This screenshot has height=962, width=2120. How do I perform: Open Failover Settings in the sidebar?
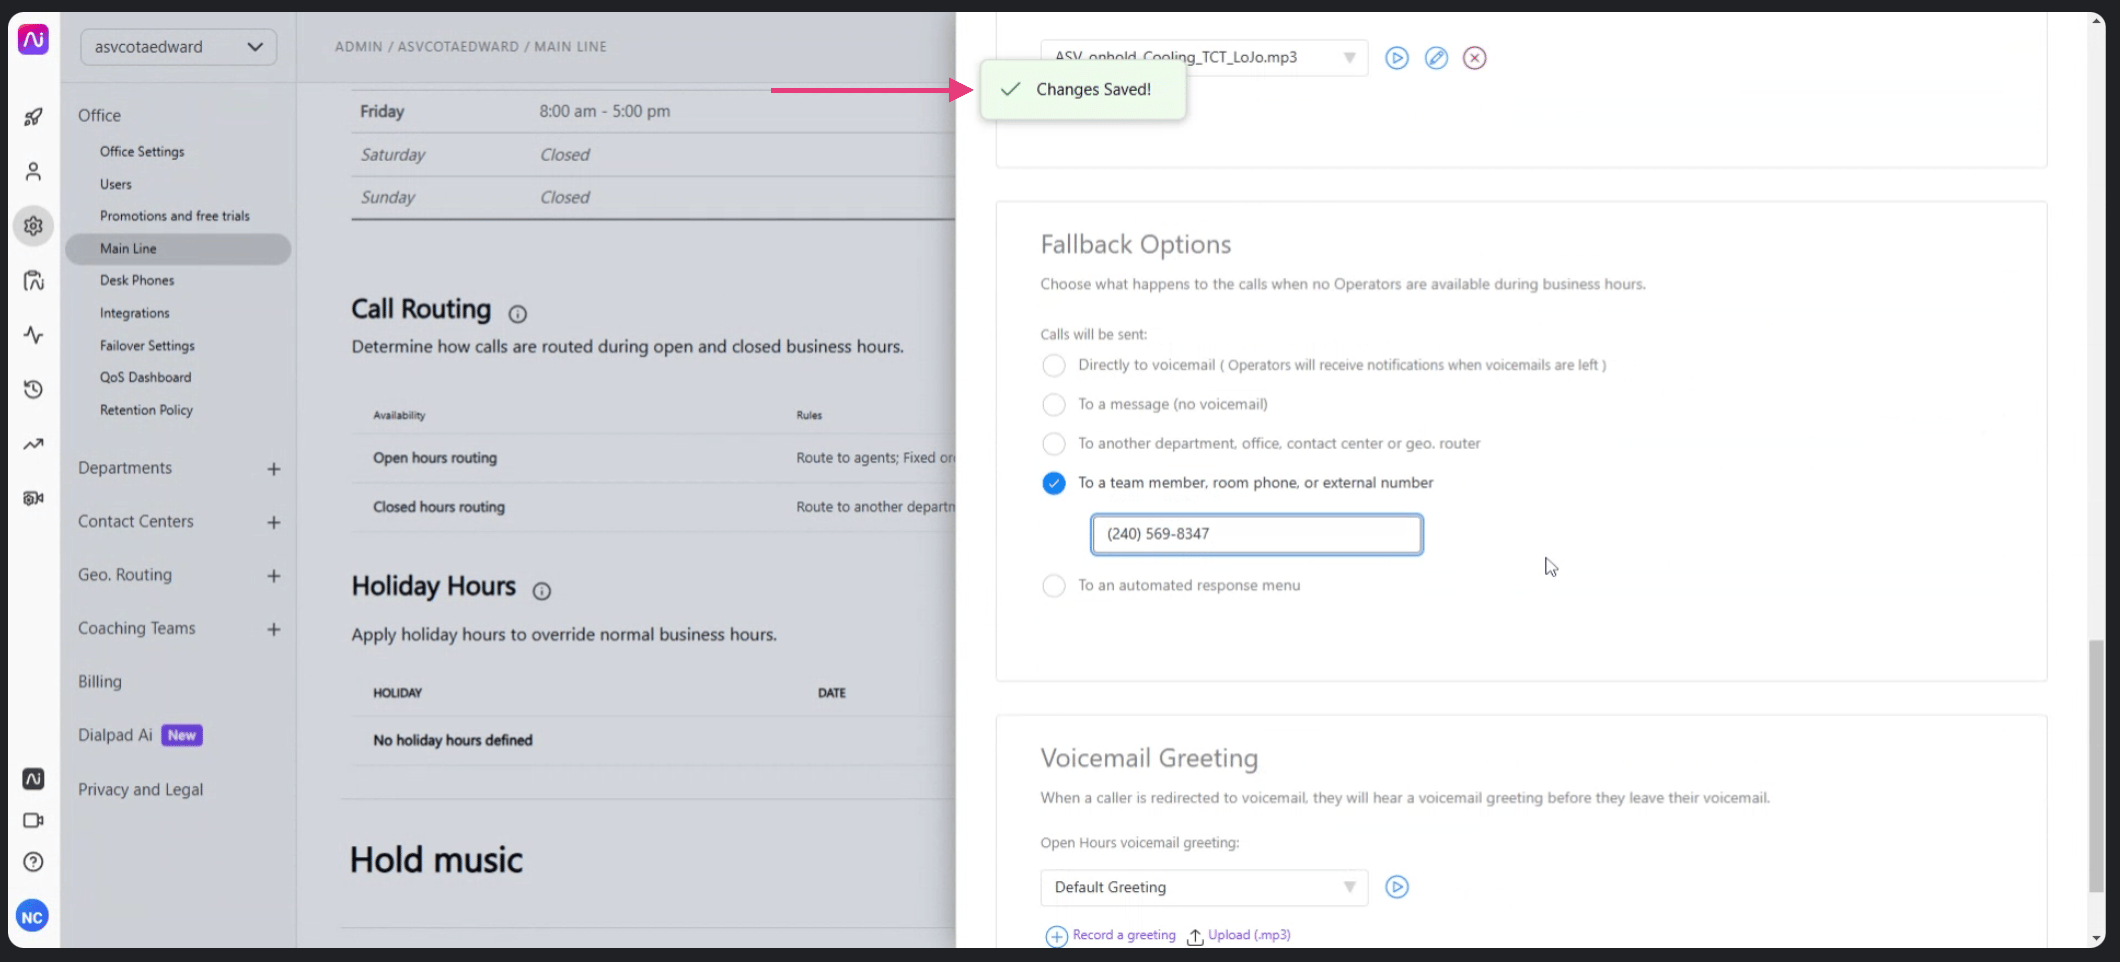point(147,345)
